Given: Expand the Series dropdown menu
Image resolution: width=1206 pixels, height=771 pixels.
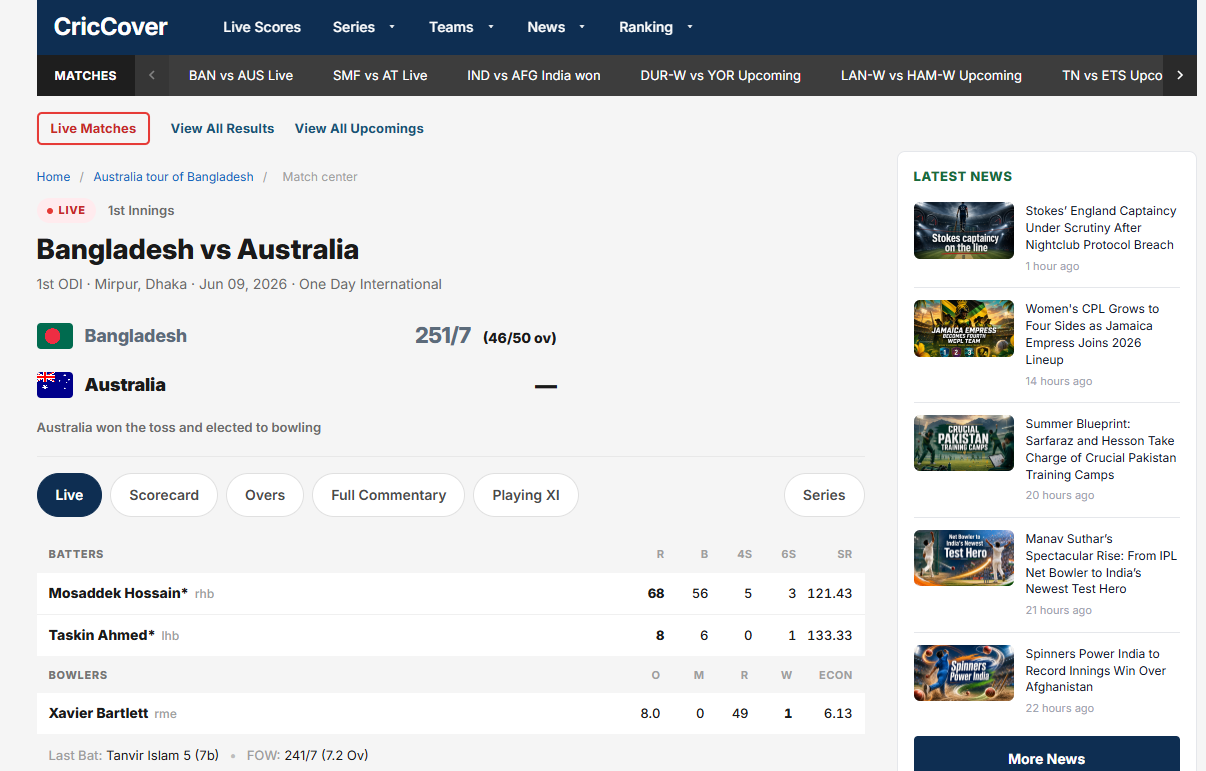Looking at the screenshot, I should coord(364,27).
